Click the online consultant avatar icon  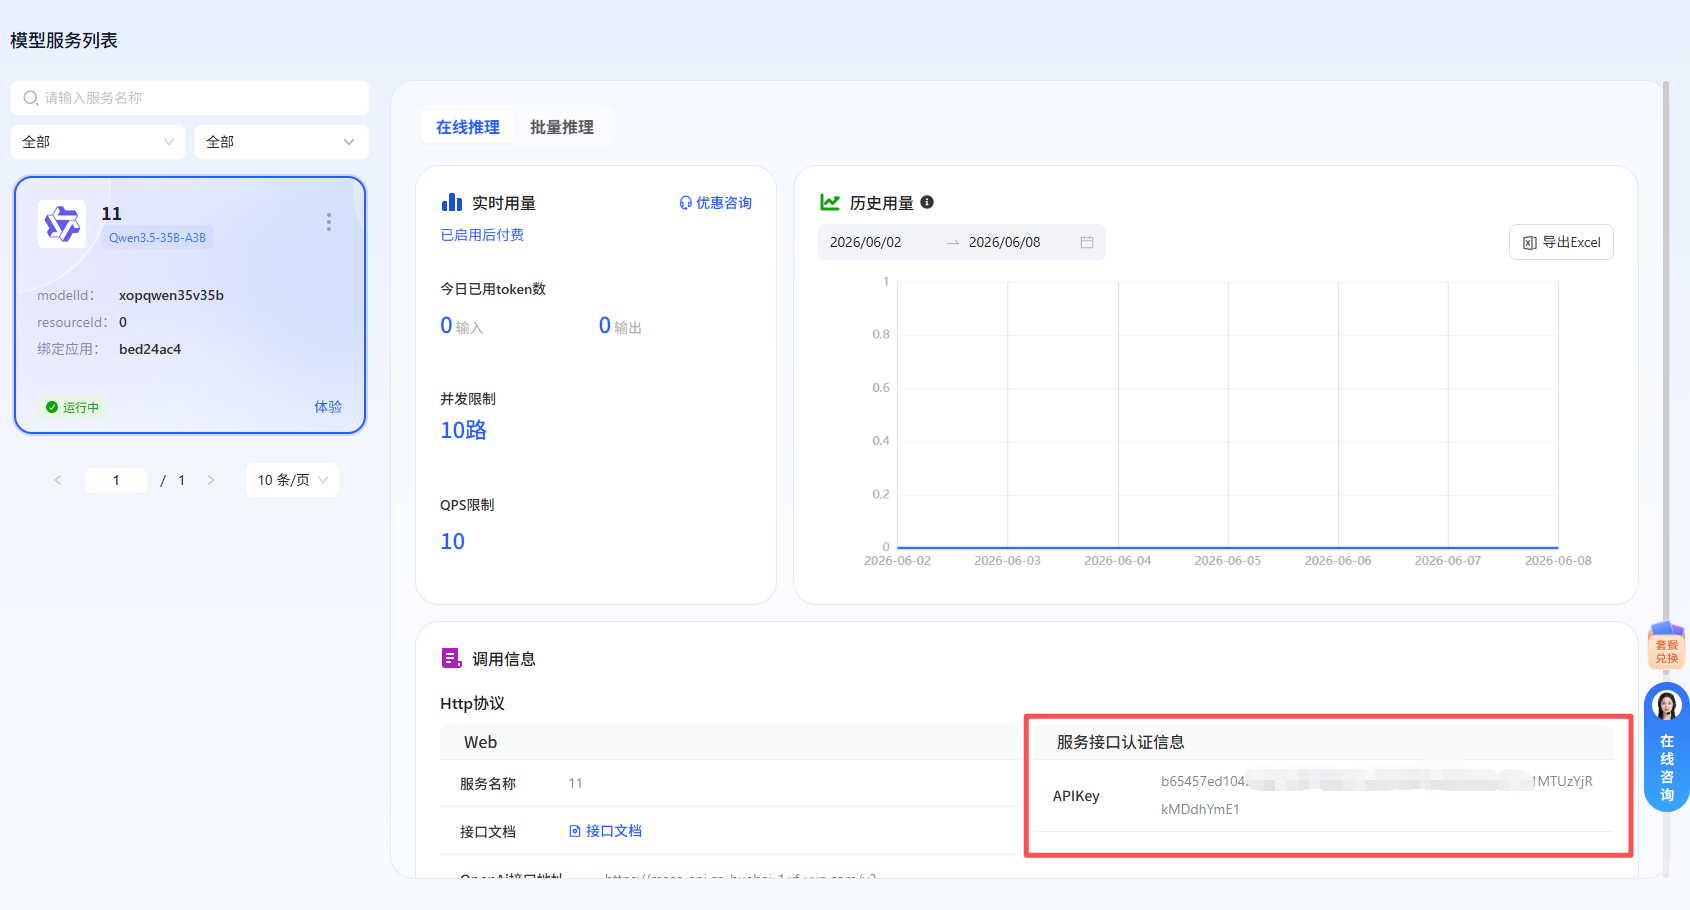click(x=1667, y=705)
